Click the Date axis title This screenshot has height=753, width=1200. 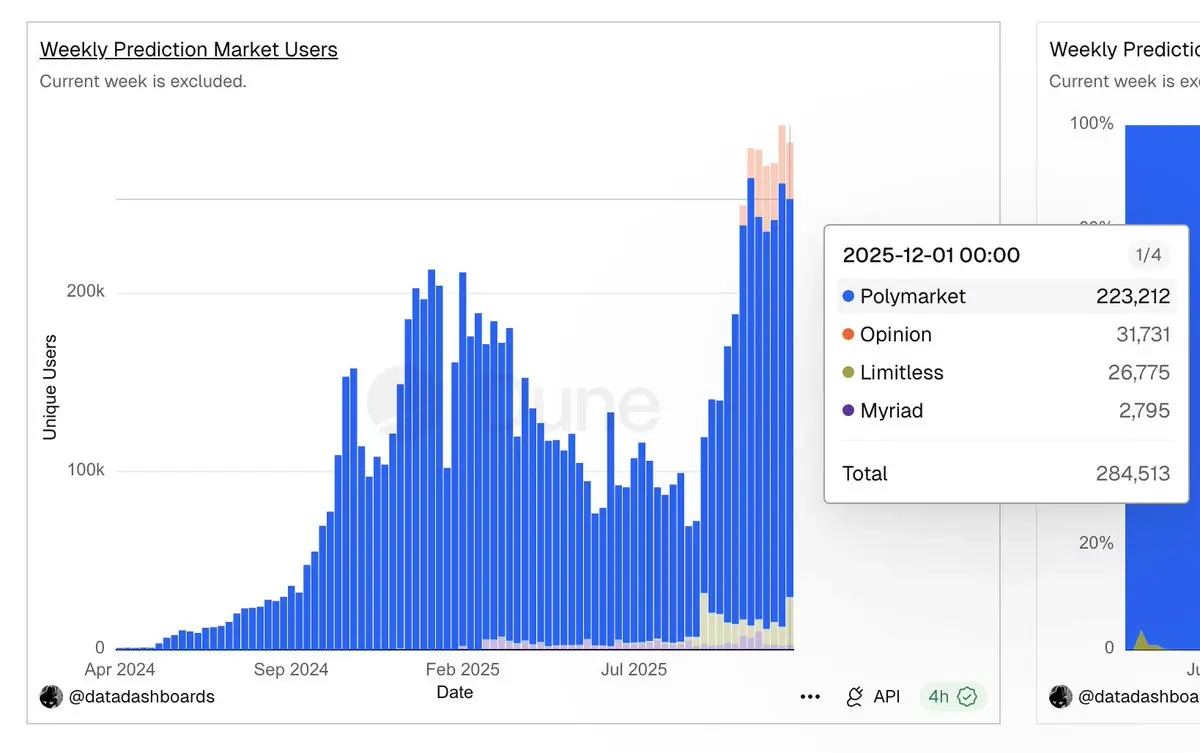click(x=455, y=692)
